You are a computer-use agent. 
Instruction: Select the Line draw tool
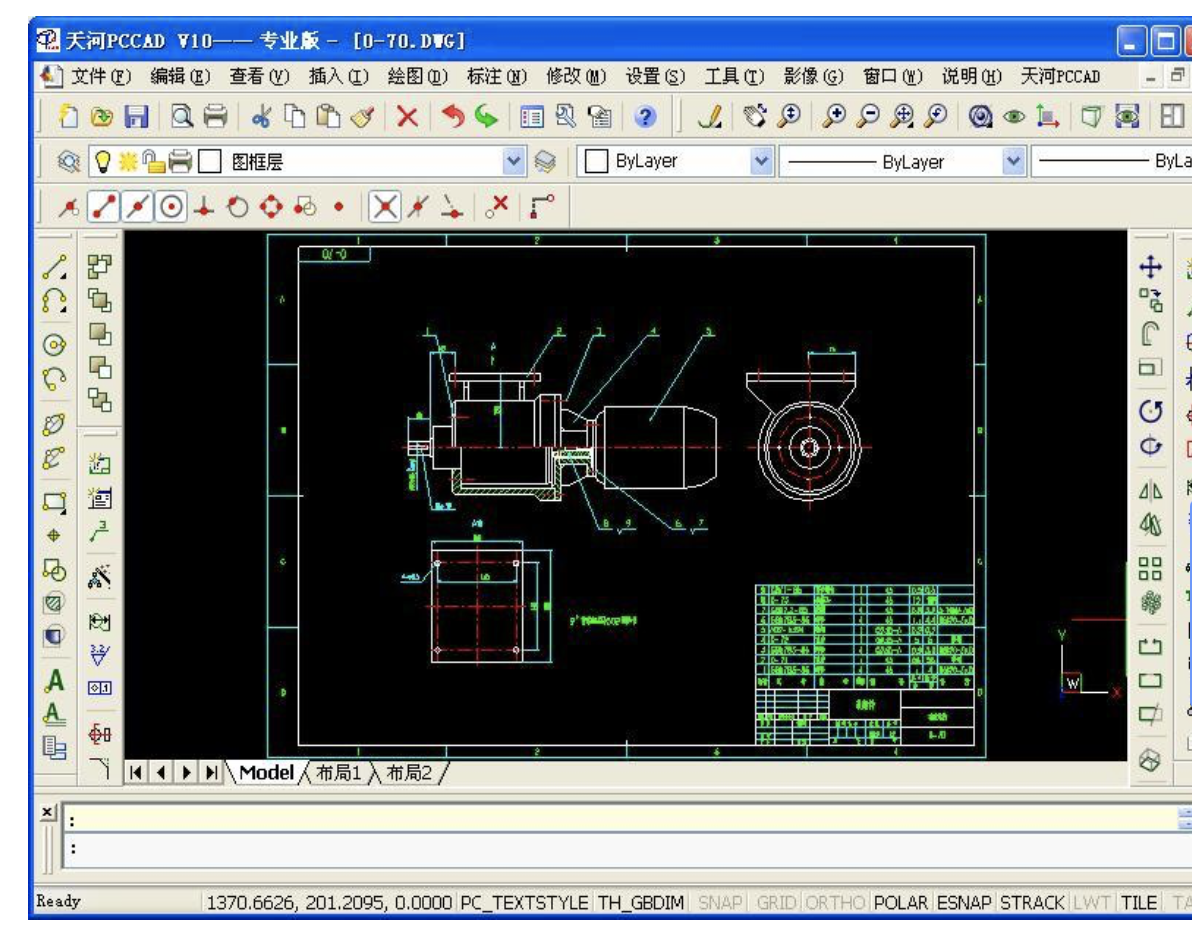click(x=56, y=266)
